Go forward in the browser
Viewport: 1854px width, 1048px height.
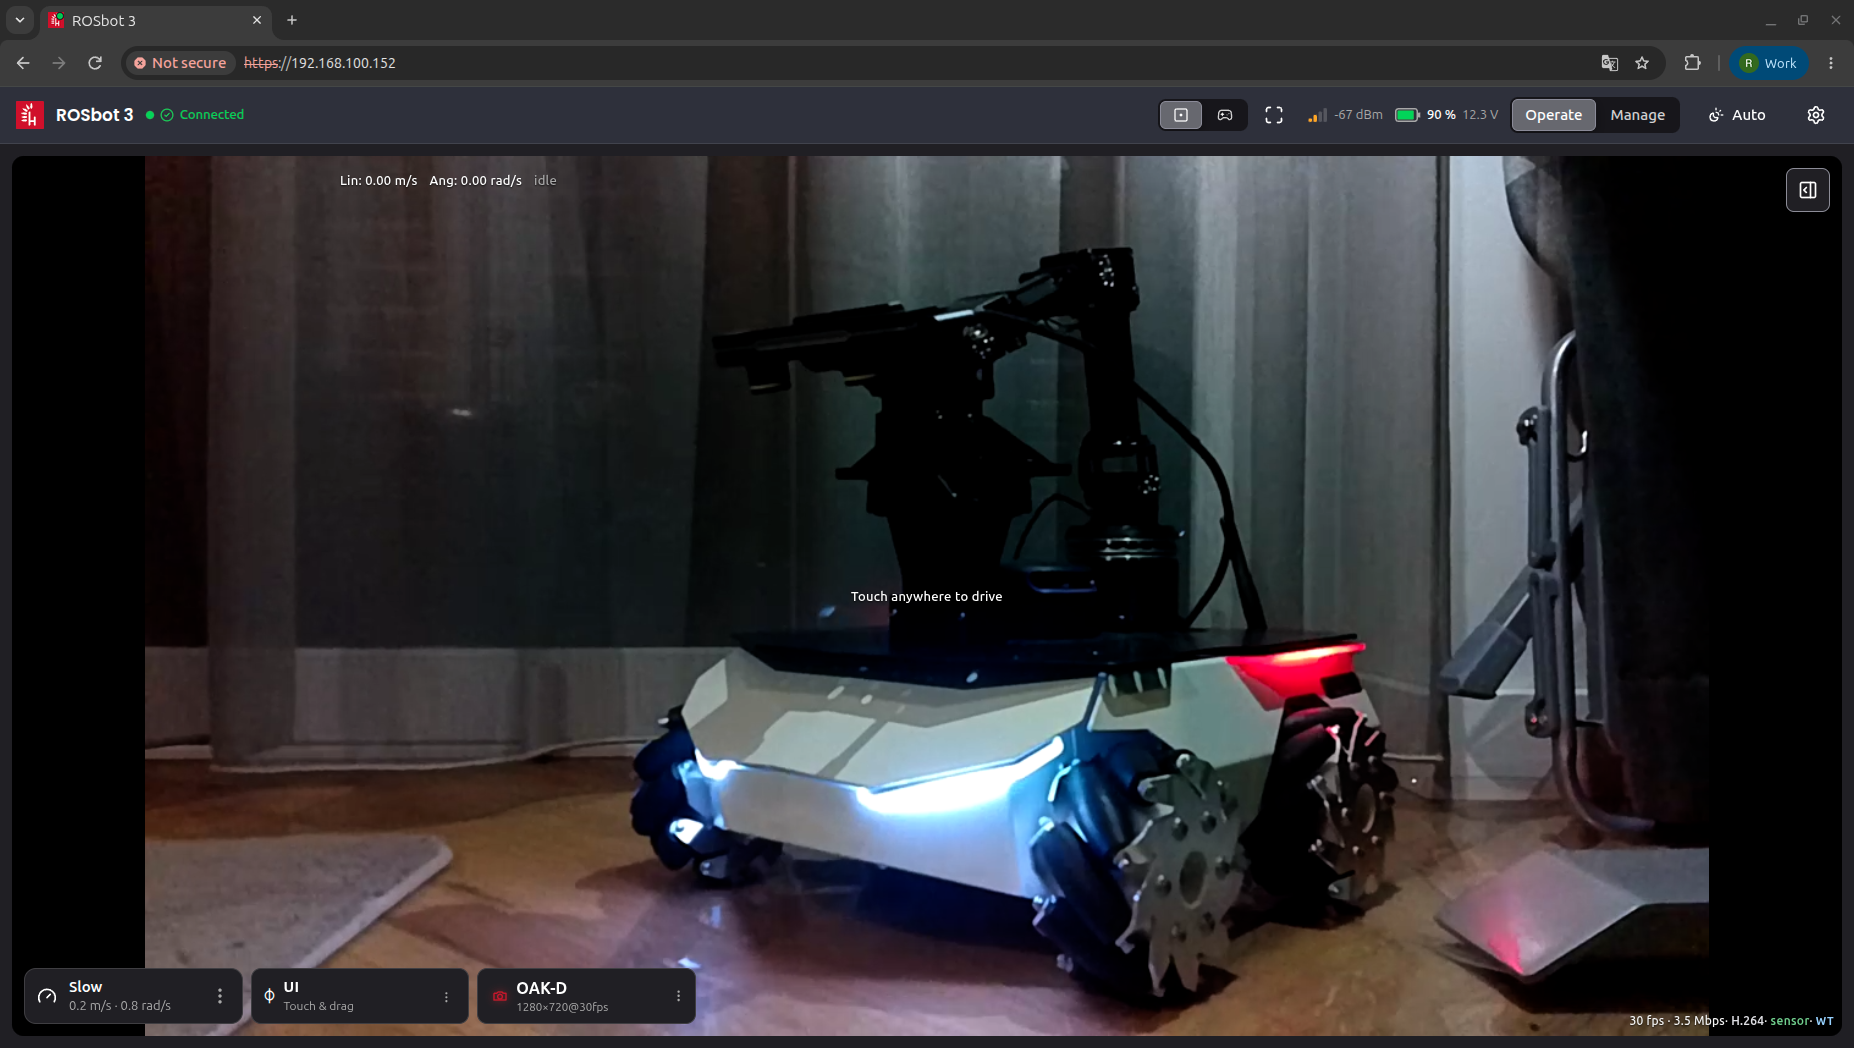[59, 63]
